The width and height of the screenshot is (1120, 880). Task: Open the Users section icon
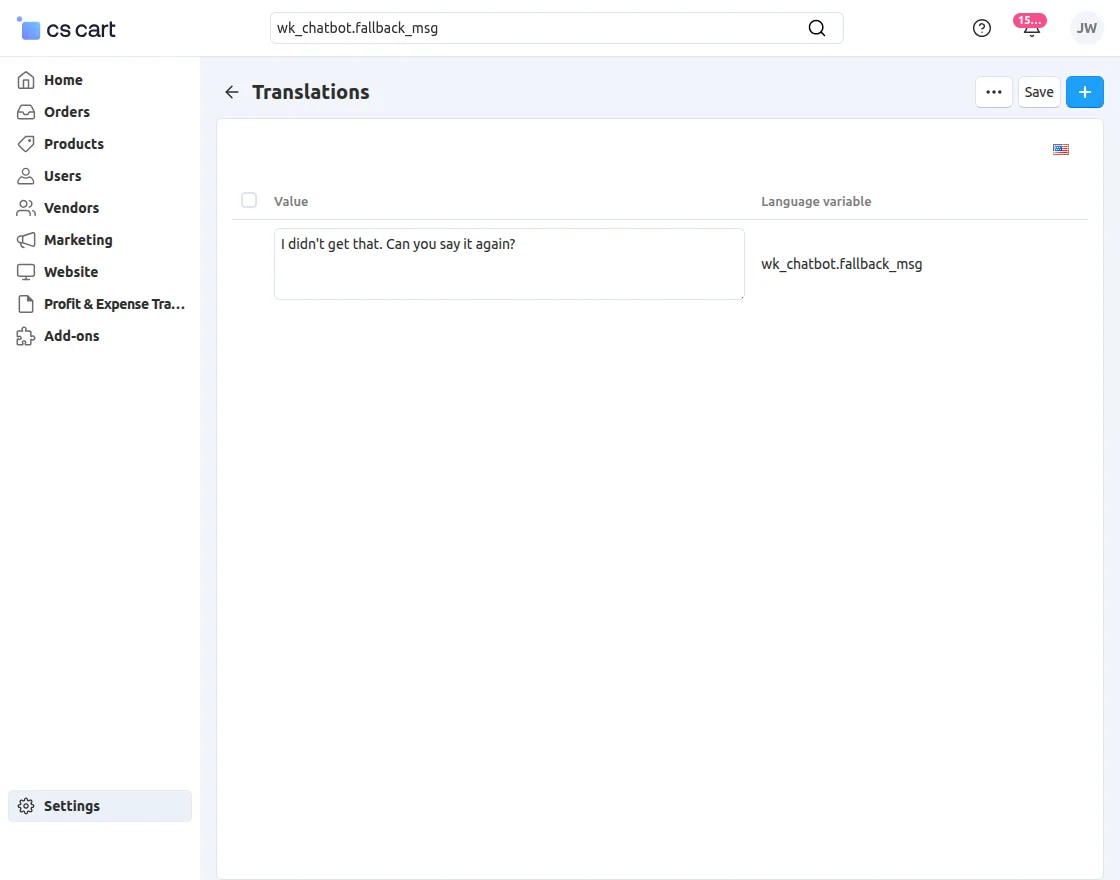click(25, 176)
